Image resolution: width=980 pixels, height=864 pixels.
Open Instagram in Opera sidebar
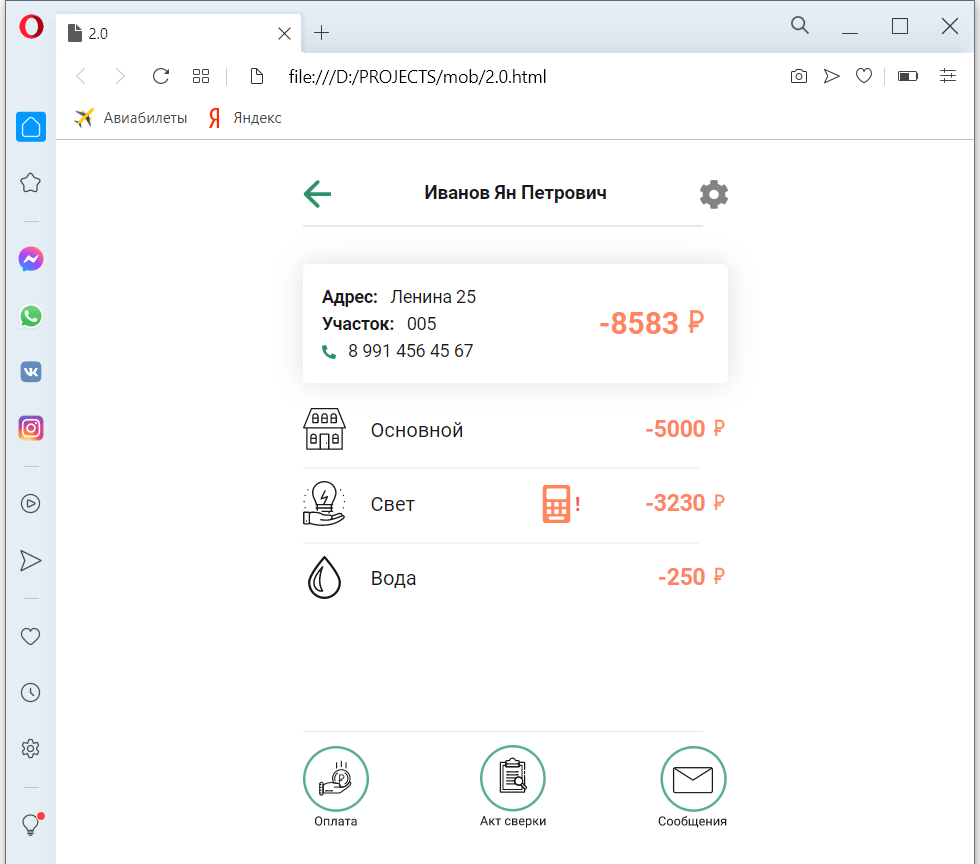[x=31, y=428]
